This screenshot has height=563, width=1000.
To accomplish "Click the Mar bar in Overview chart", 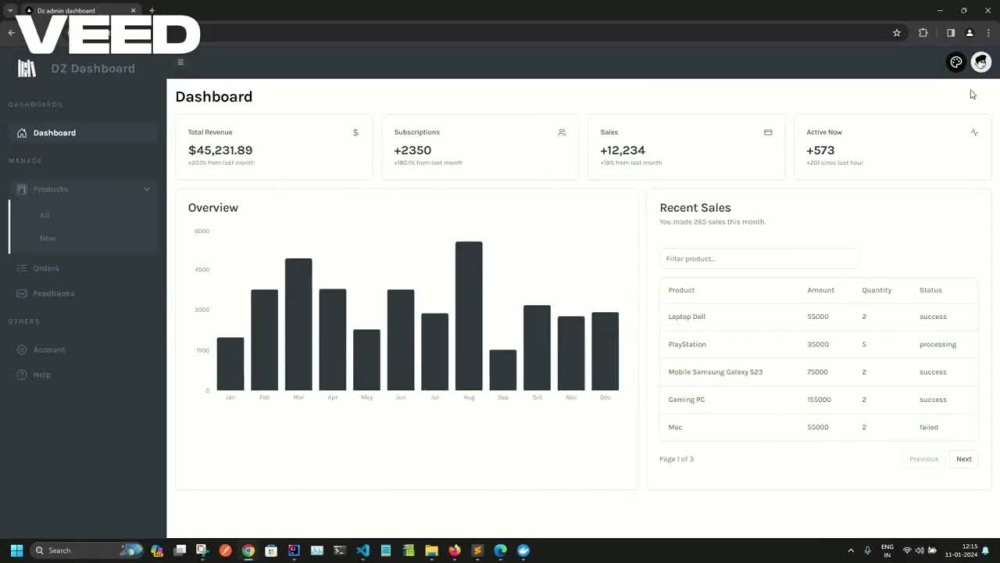I will tap(298, 324).
